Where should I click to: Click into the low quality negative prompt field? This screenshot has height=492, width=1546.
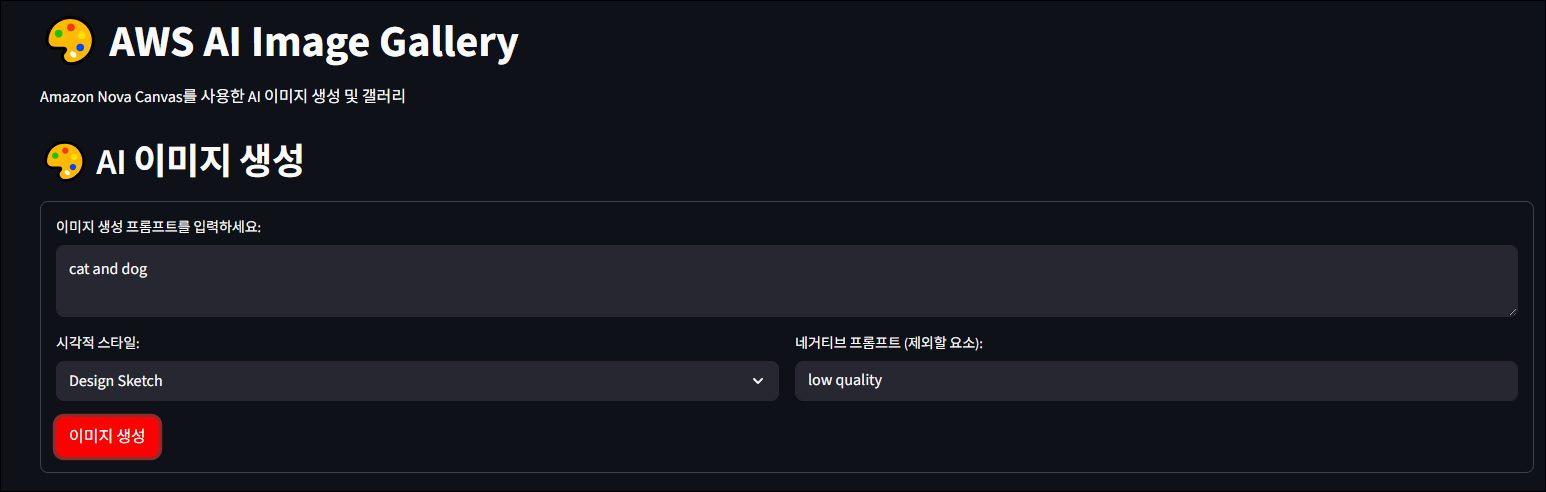(x=1156, y=381)
